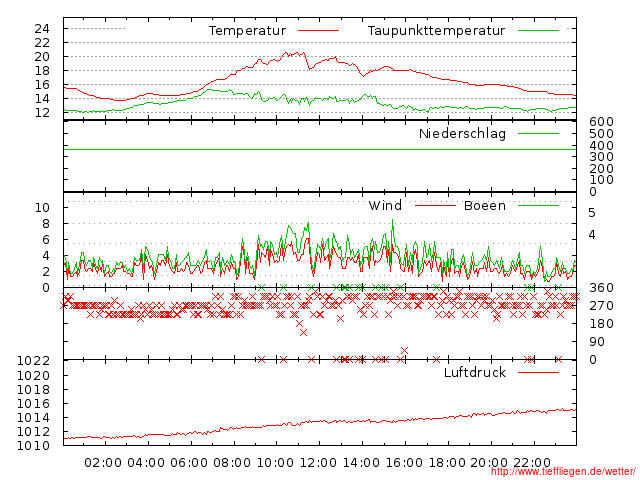Image resolution: width=640 pixels, height=480 pixels.
Task: Click the Boeen legend label
Action: [485, 205]
